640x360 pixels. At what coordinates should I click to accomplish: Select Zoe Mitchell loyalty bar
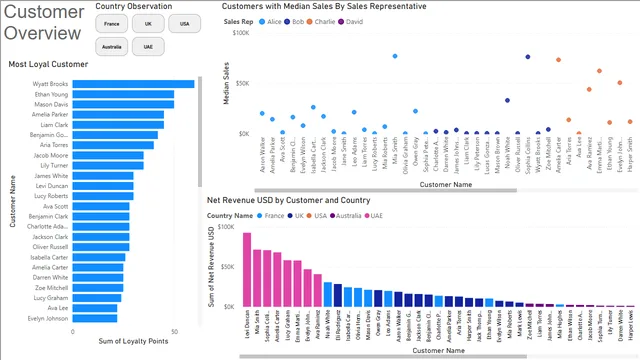[x=98, y=288]
